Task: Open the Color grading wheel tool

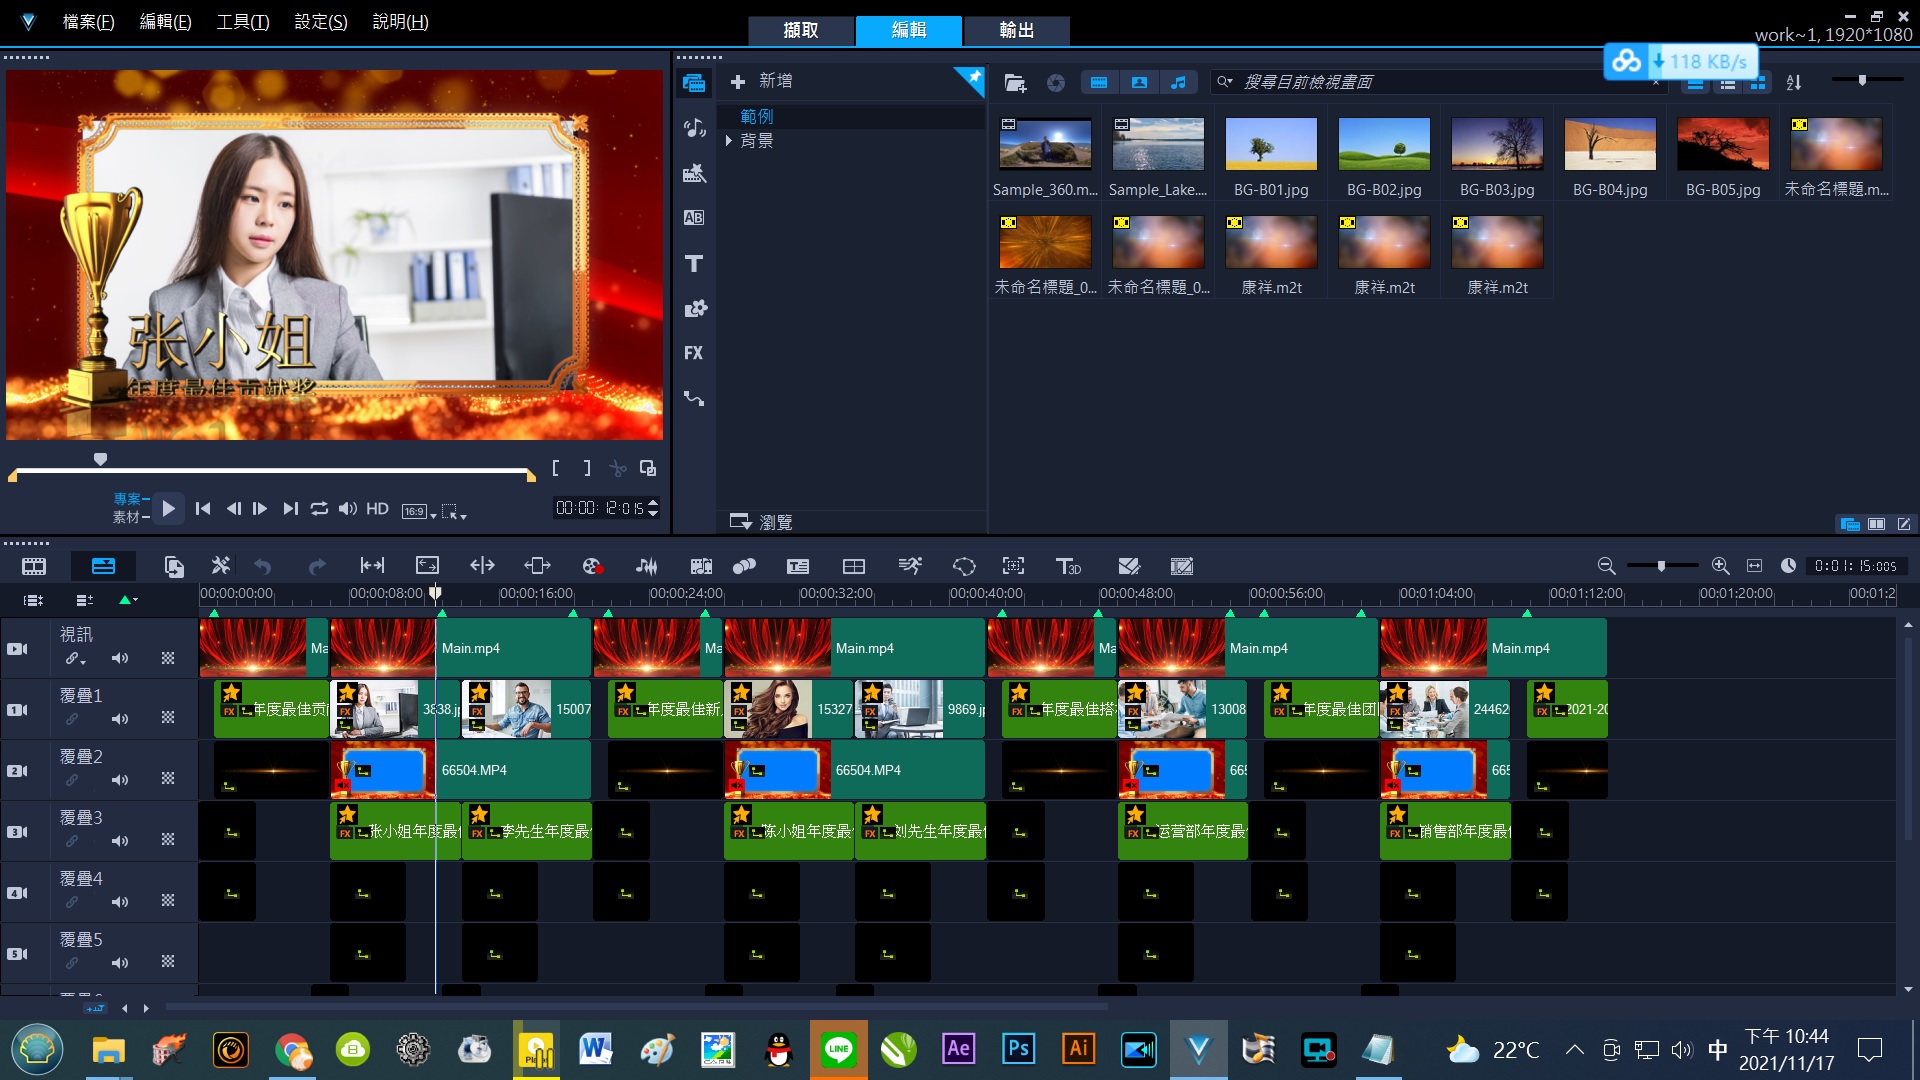Action: click(x=591, y=566)
